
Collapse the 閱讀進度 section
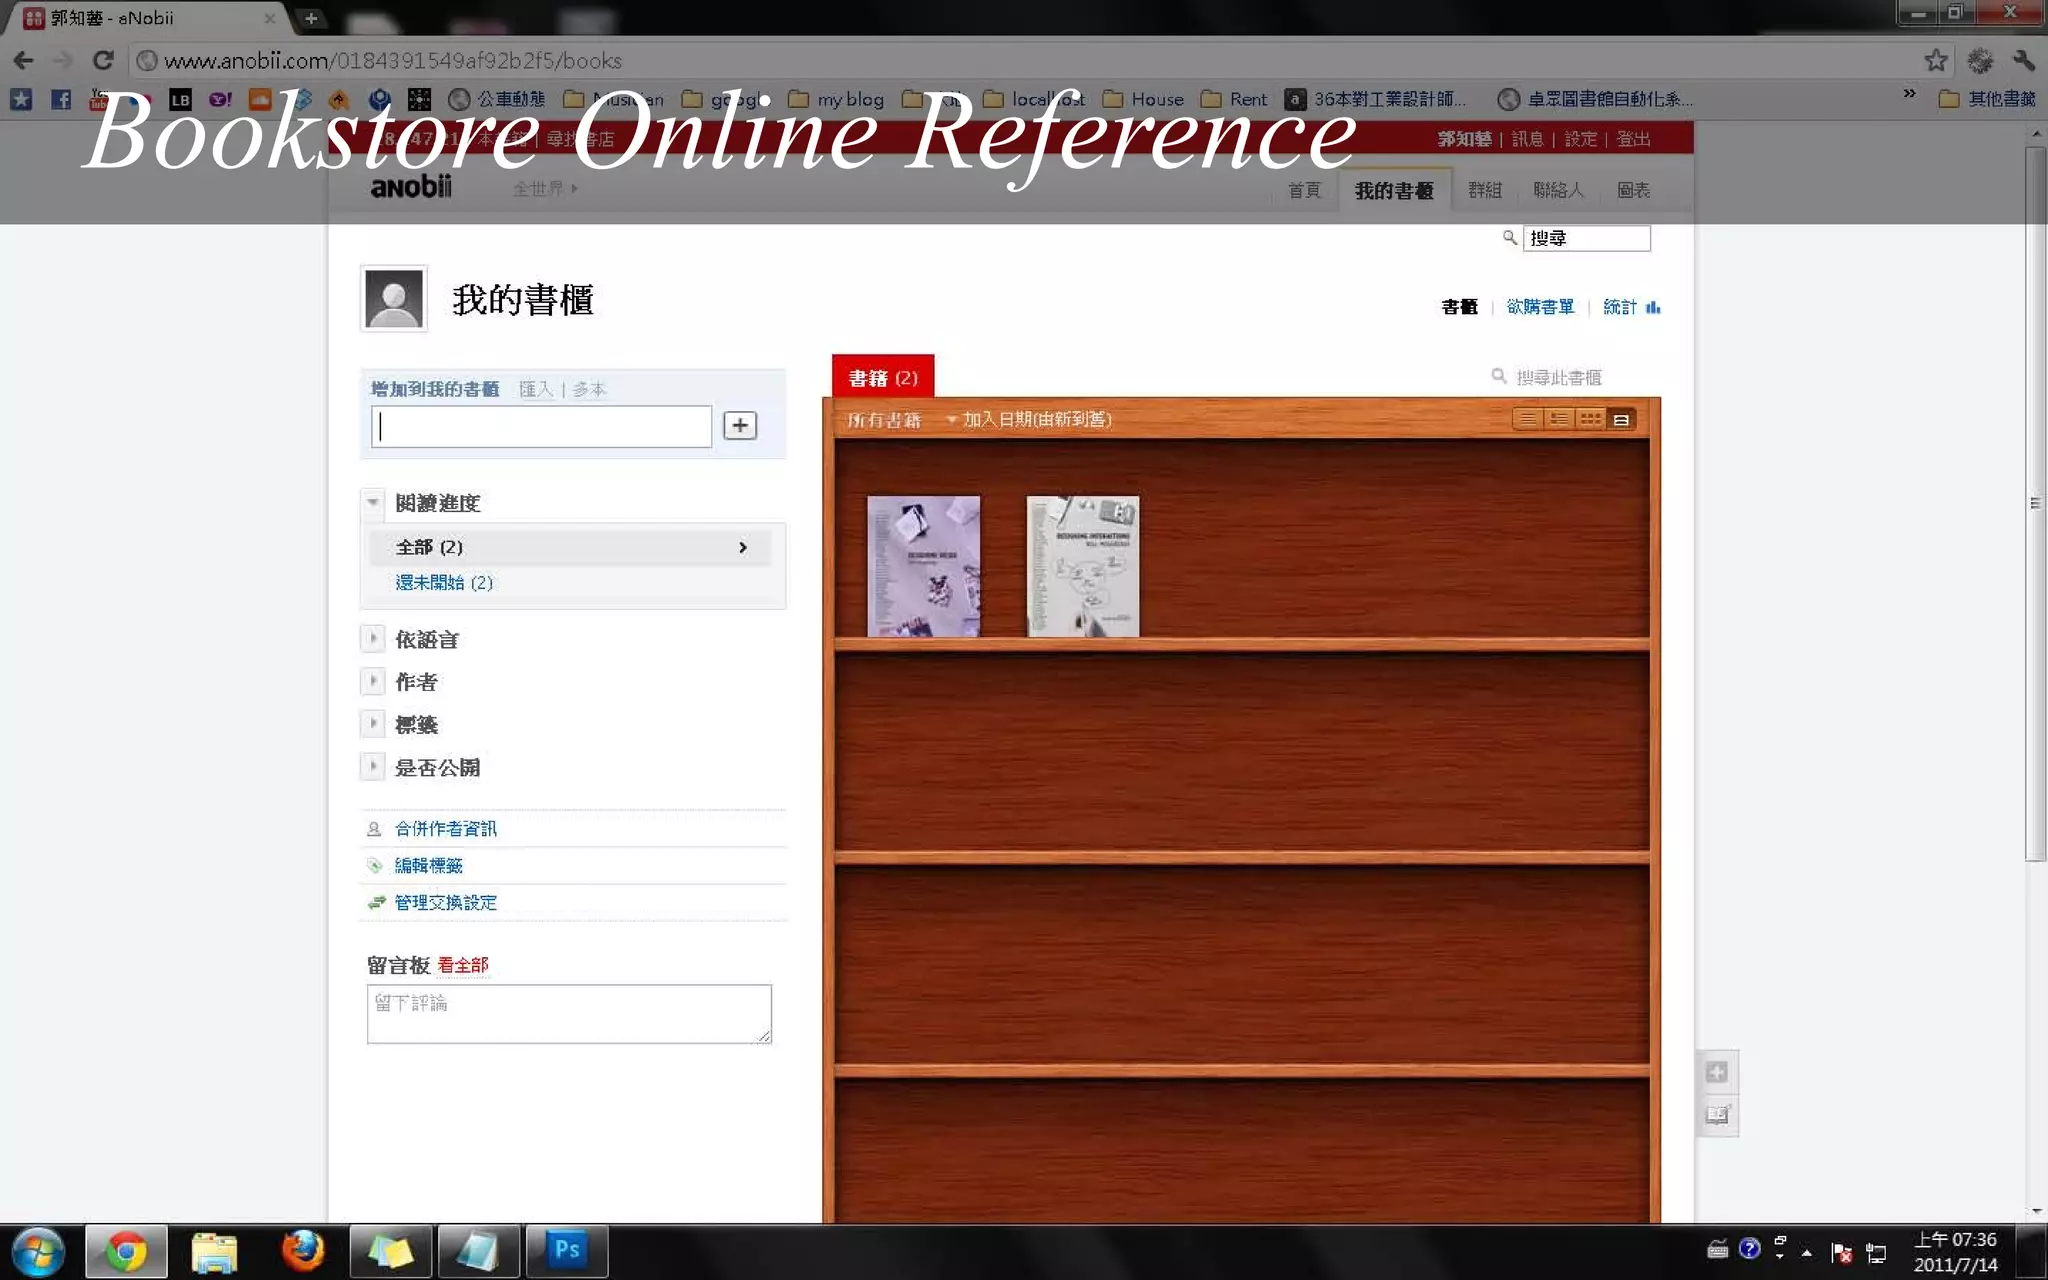pyautogui.click(x=372, y=502)
